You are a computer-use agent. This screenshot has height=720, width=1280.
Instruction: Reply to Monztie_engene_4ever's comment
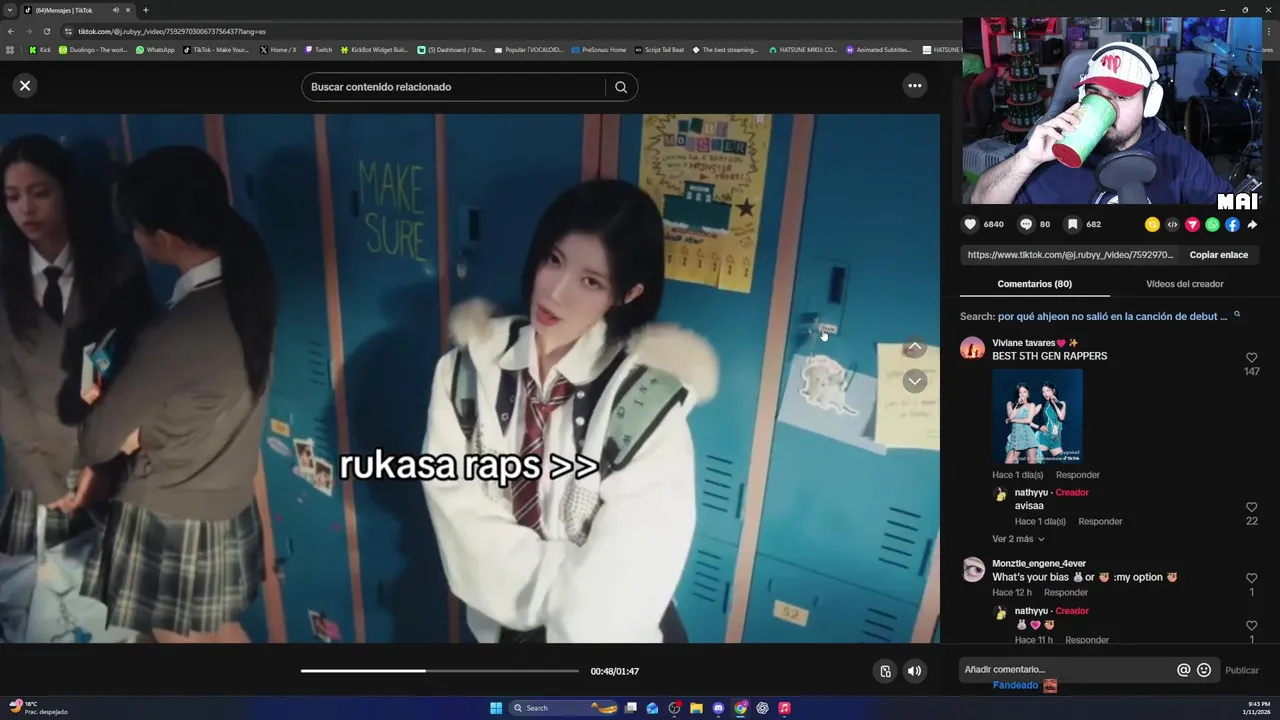(x=1066, y=592)
